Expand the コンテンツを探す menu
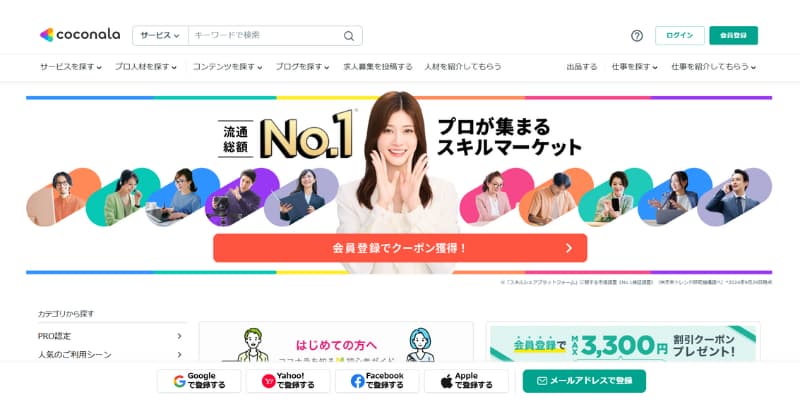 (227, 67)
